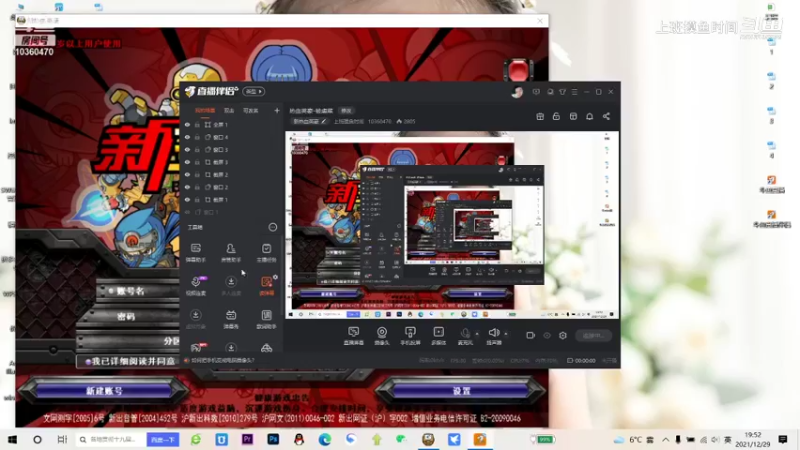The image size is (800, 450).
Task: Open the 多人连麦 tool in toolbox
Action: pyautogui.click(x=231, y=286)
